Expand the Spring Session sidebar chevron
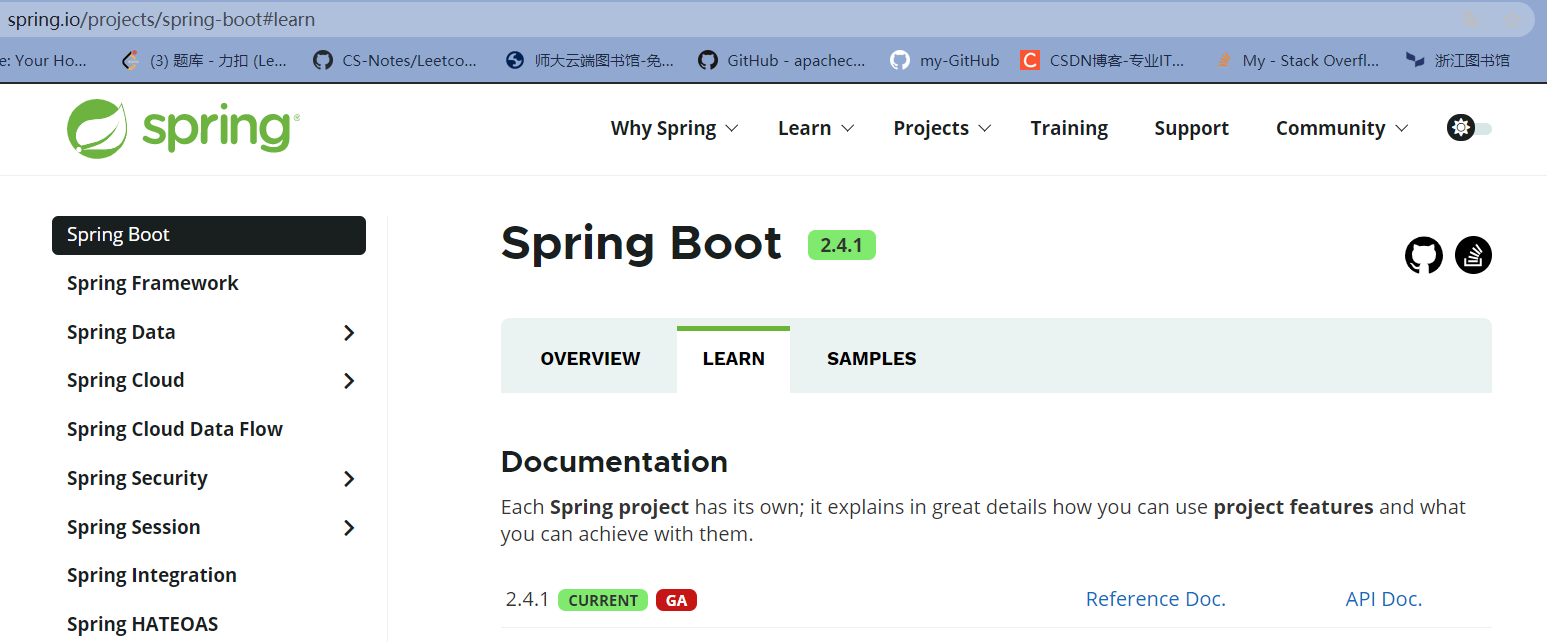Screen dimensions: 1547x642 pos(349,528)
